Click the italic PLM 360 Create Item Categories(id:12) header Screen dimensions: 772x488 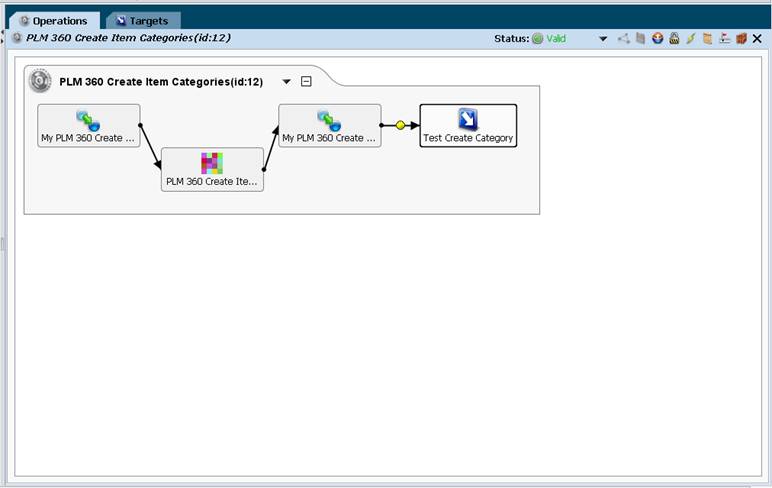(128, 38)
